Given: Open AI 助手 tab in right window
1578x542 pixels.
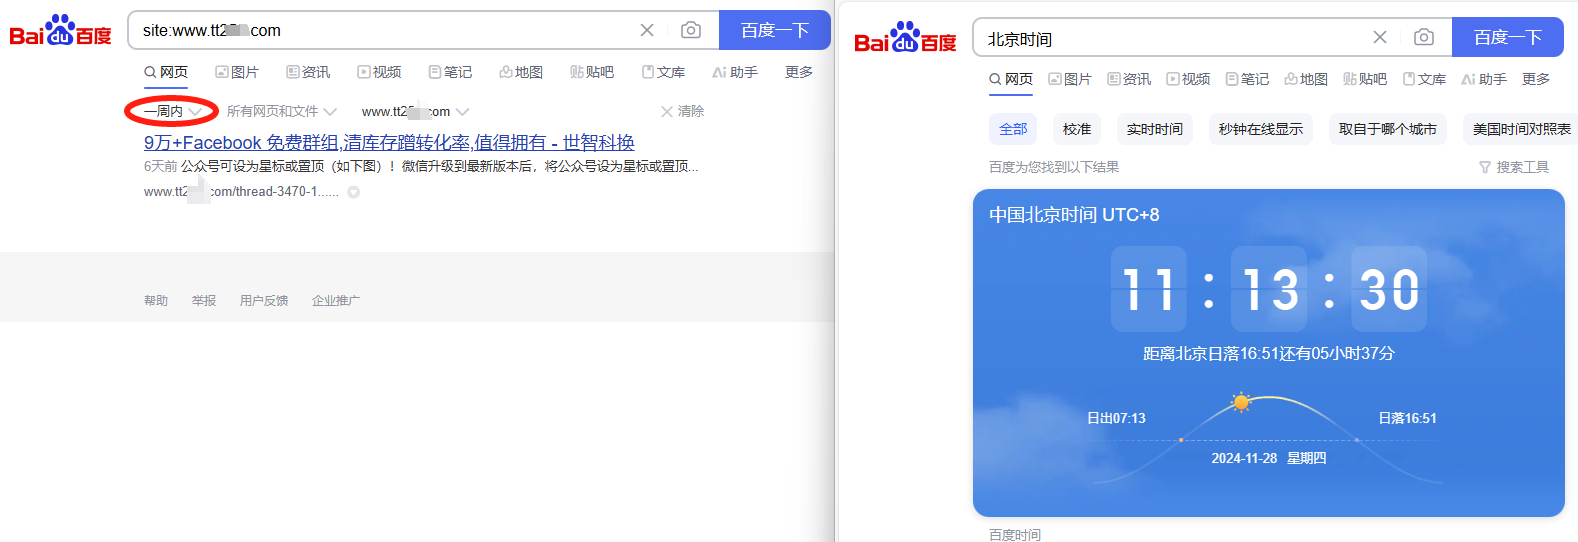Looking at the screenshot, I should 1484,79.
